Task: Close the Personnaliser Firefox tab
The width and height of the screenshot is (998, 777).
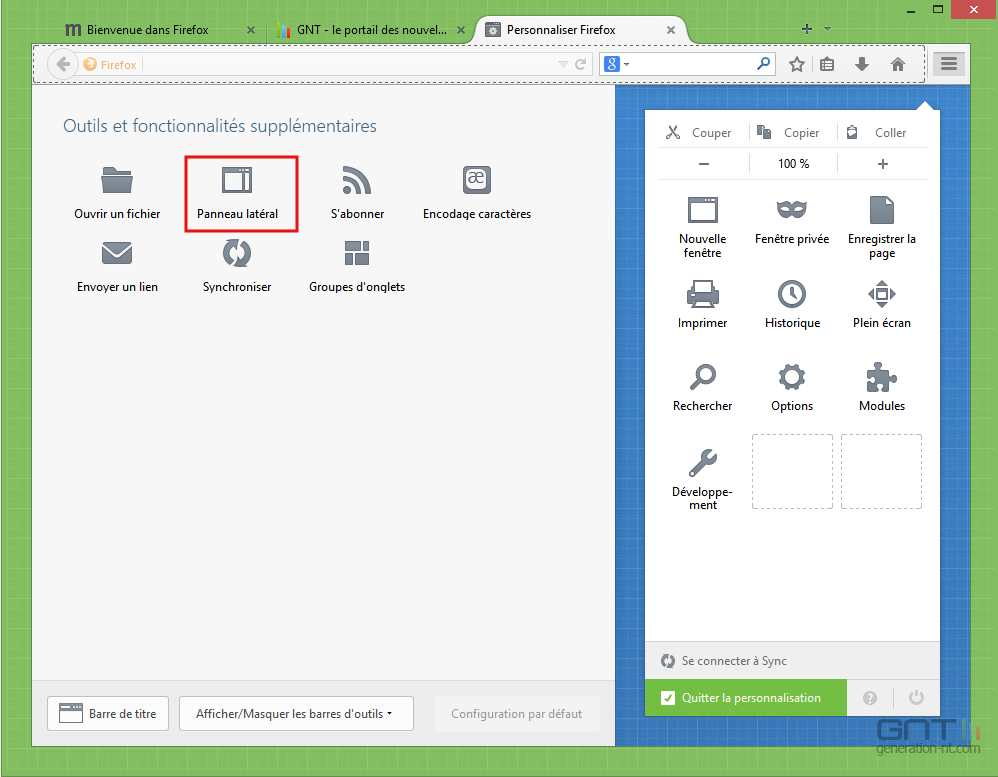Action: [671, 30]
